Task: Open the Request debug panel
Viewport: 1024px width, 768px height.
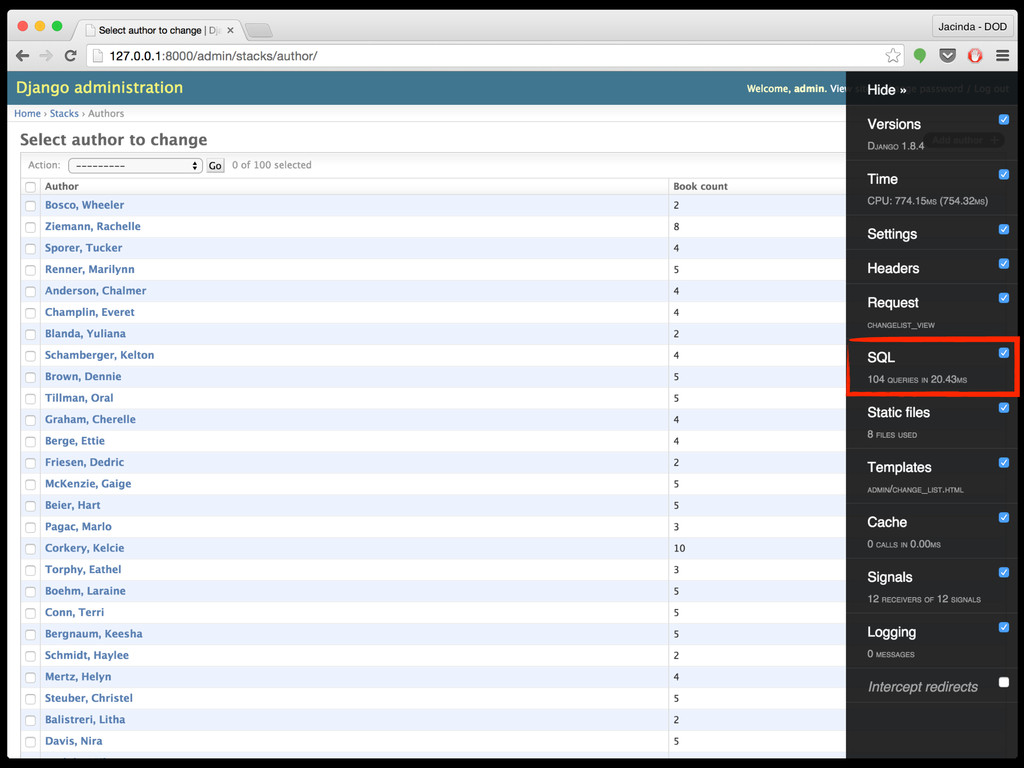Action: click(x=893, y=302)
